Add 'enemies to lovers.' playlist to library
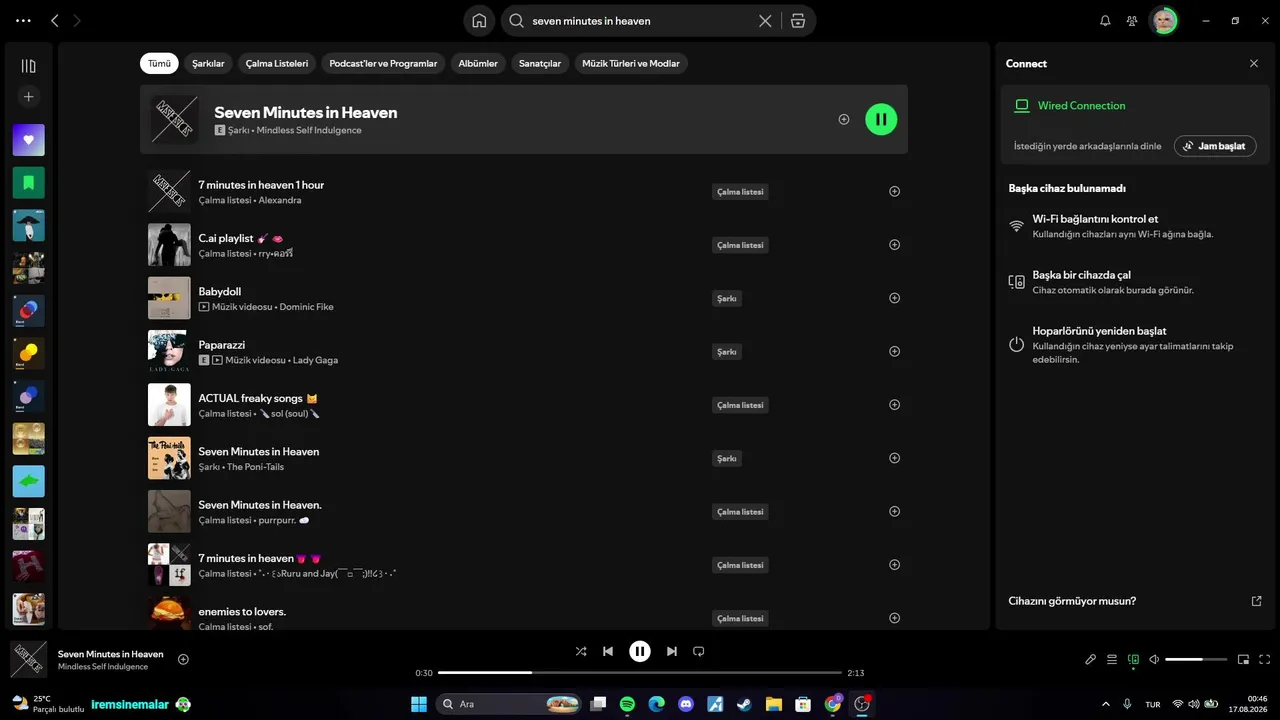The image size is (1280, 720). [894, 618]
